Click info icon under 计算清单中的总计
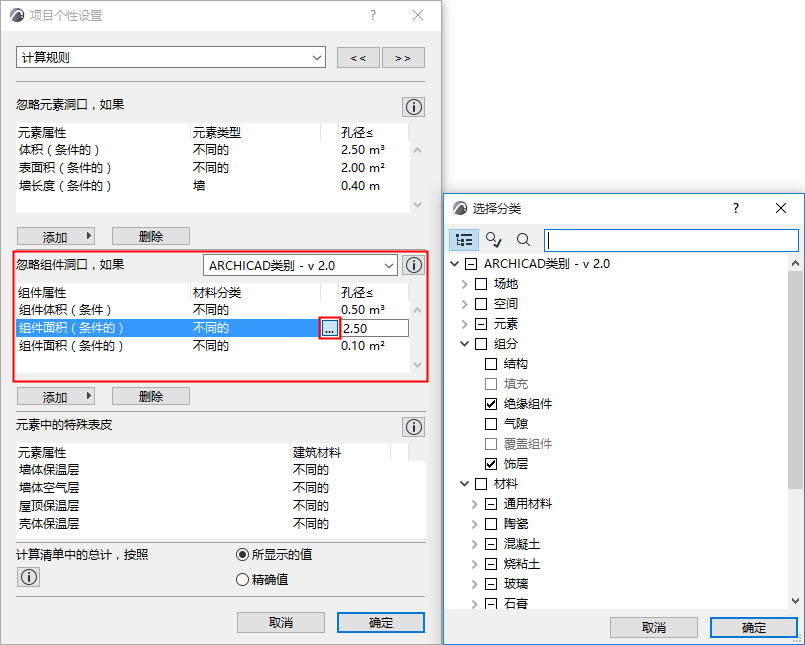805x645 pixels. (x=29, y=577)
